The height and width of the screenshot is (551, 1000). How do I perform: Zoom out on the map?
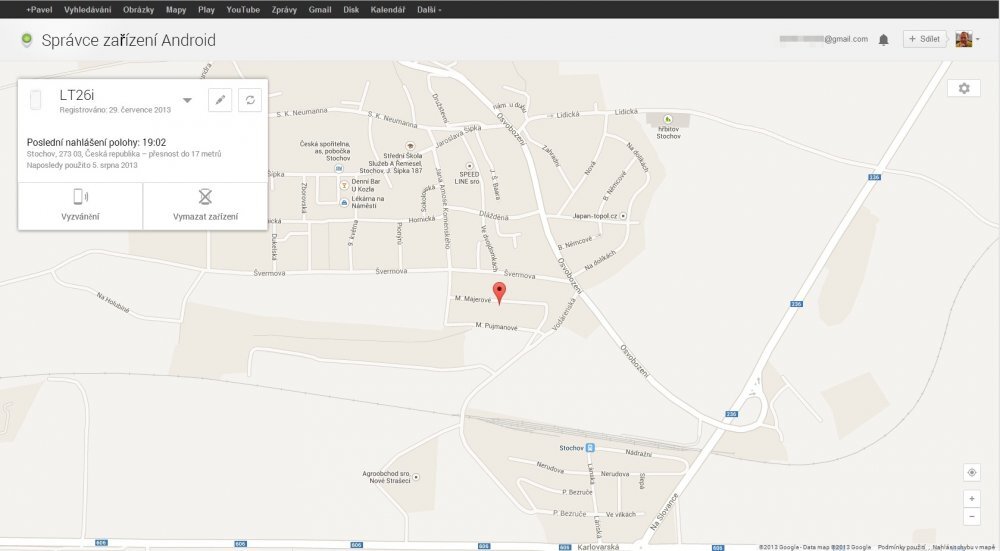click(x=971, y=517)
